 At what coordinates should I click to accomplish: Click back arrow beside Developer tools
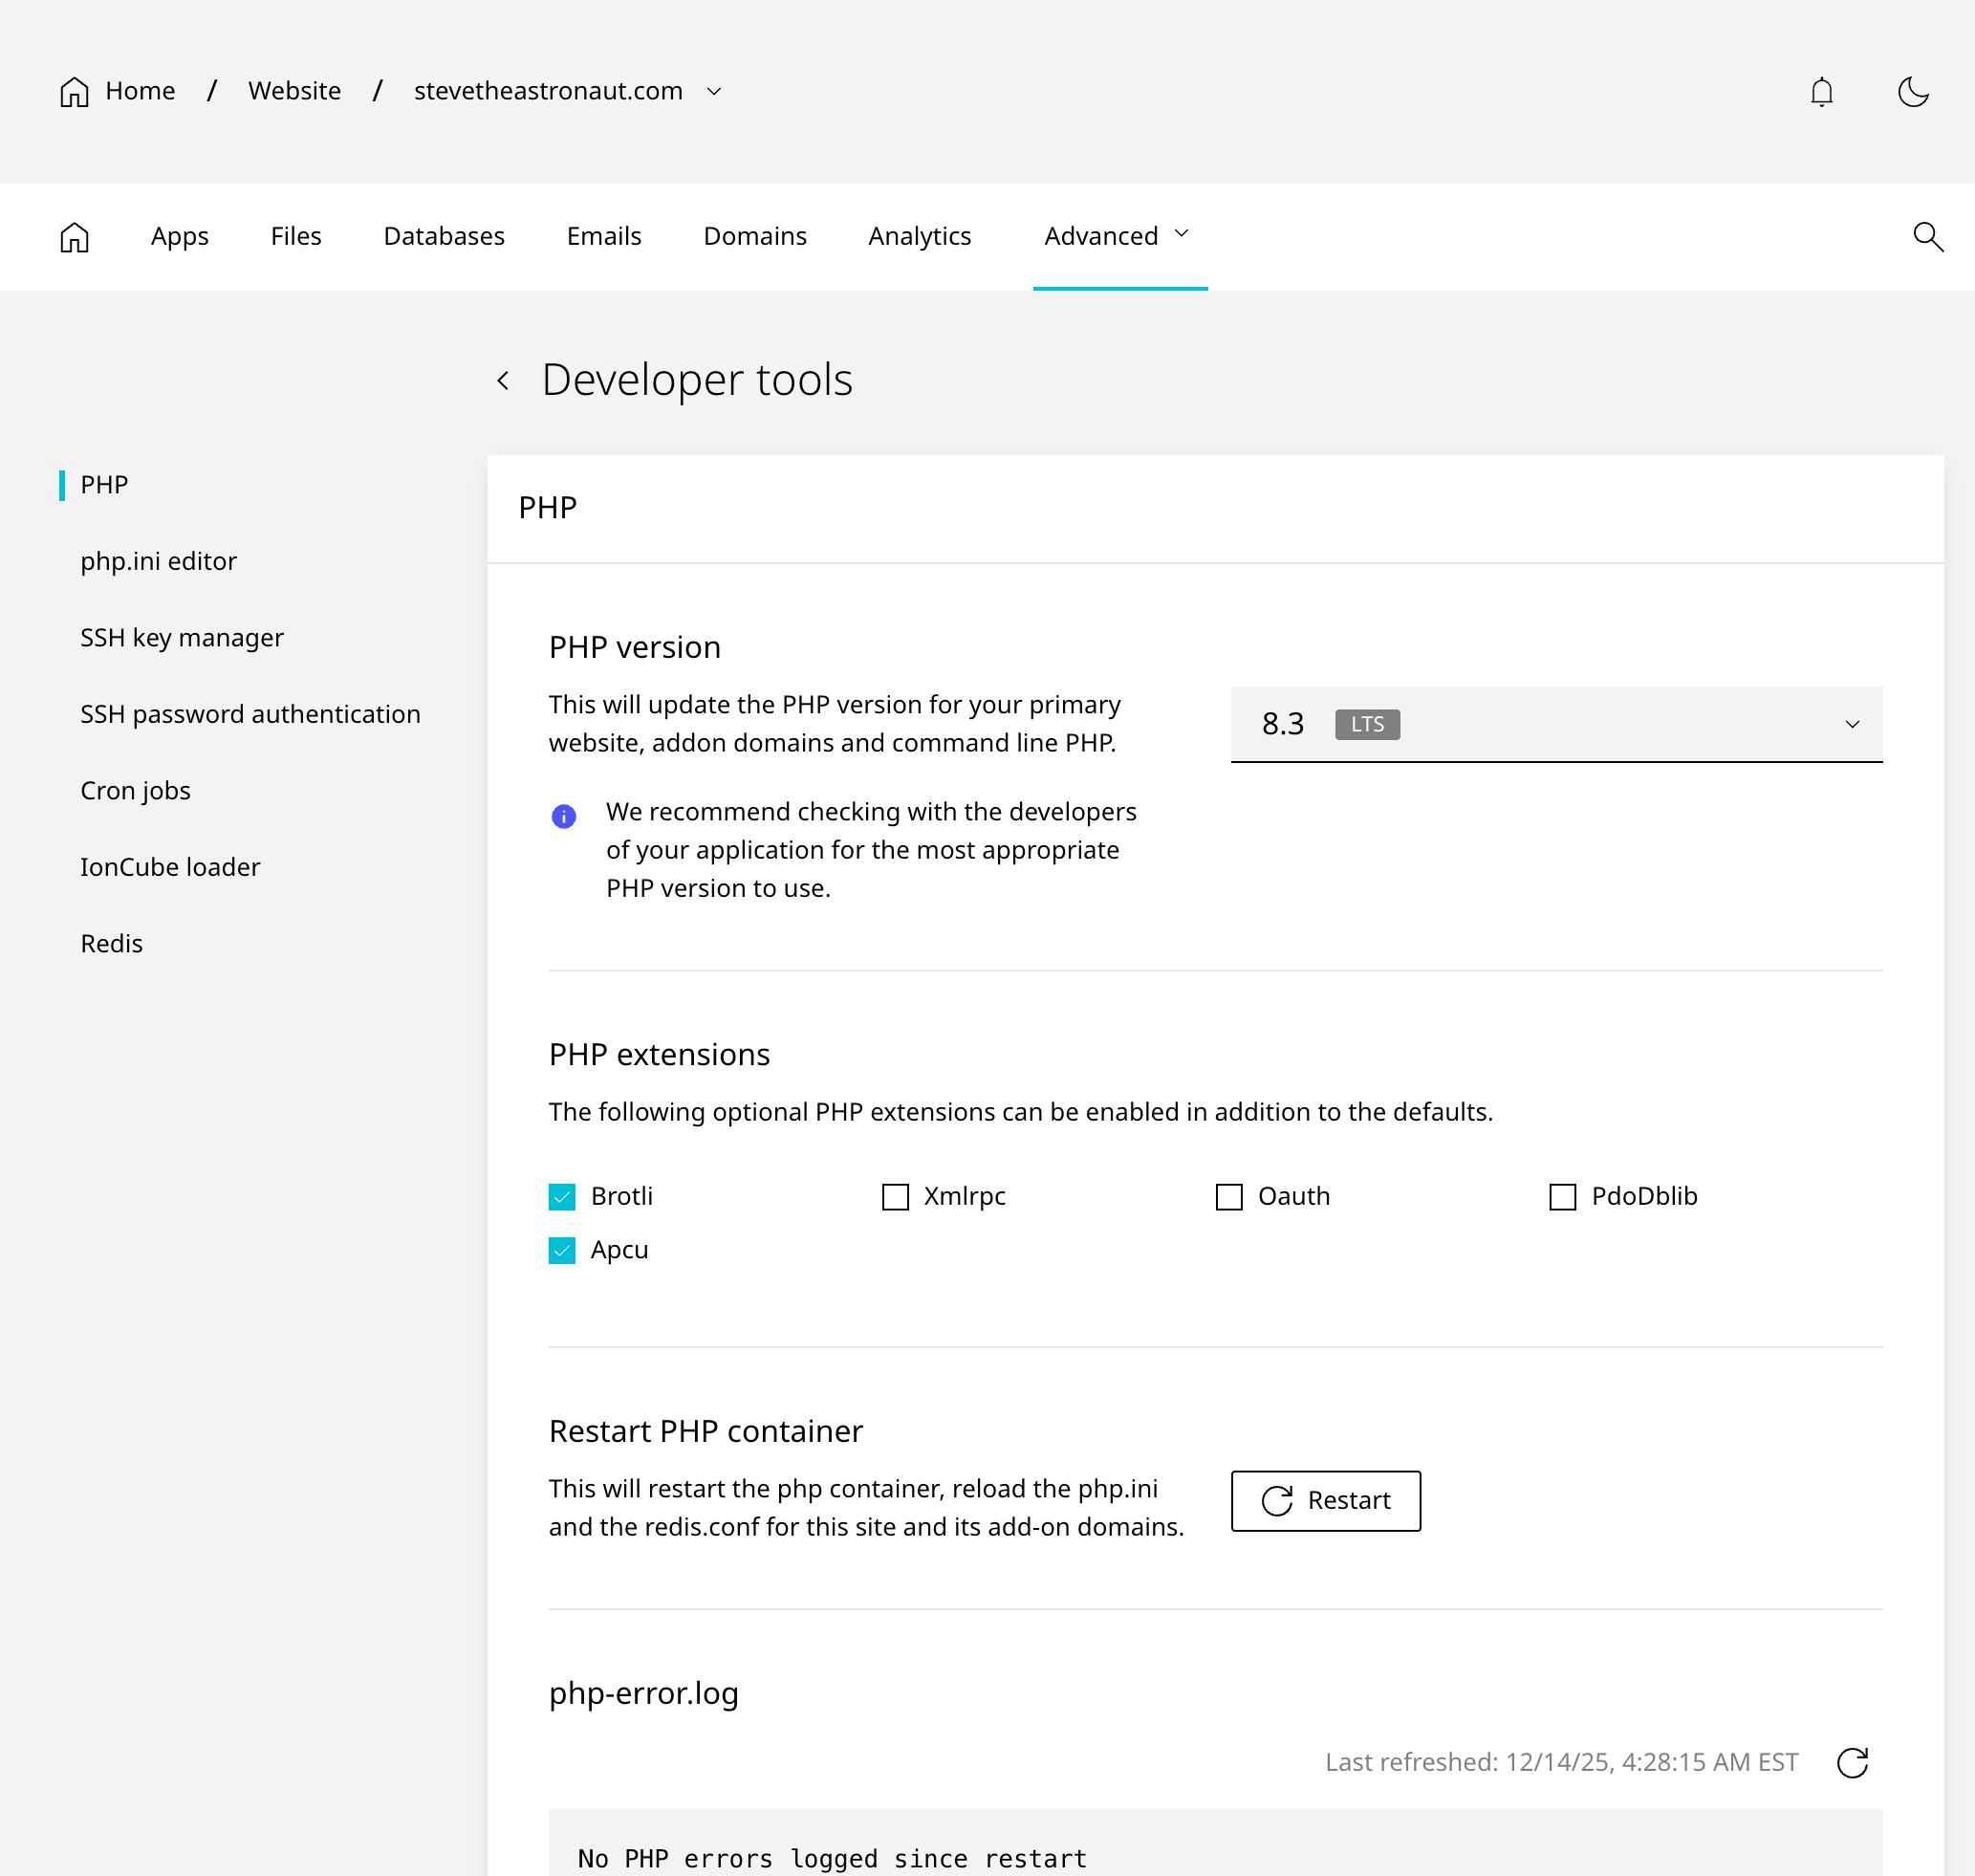(x=504, y=381)
